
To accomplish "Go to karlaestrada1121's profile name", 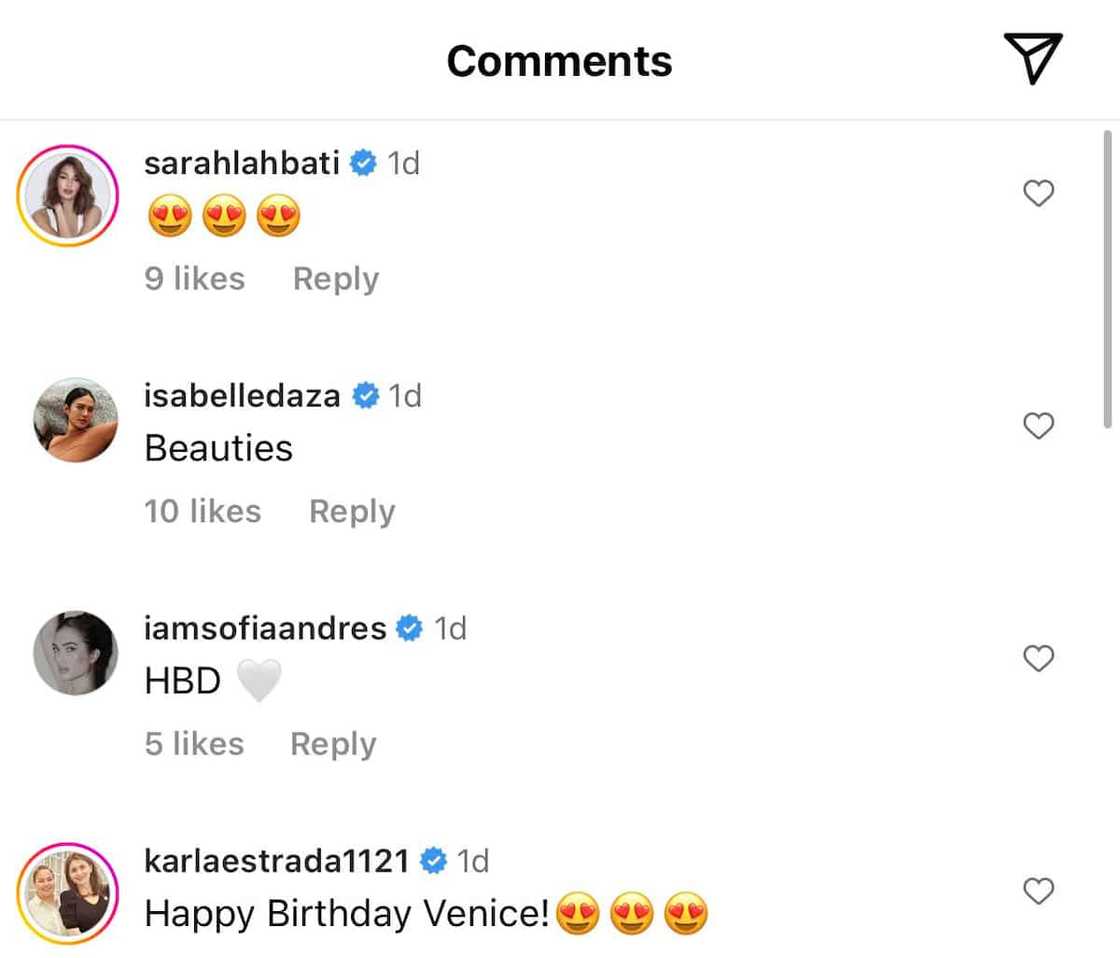I will click(276, 860).
